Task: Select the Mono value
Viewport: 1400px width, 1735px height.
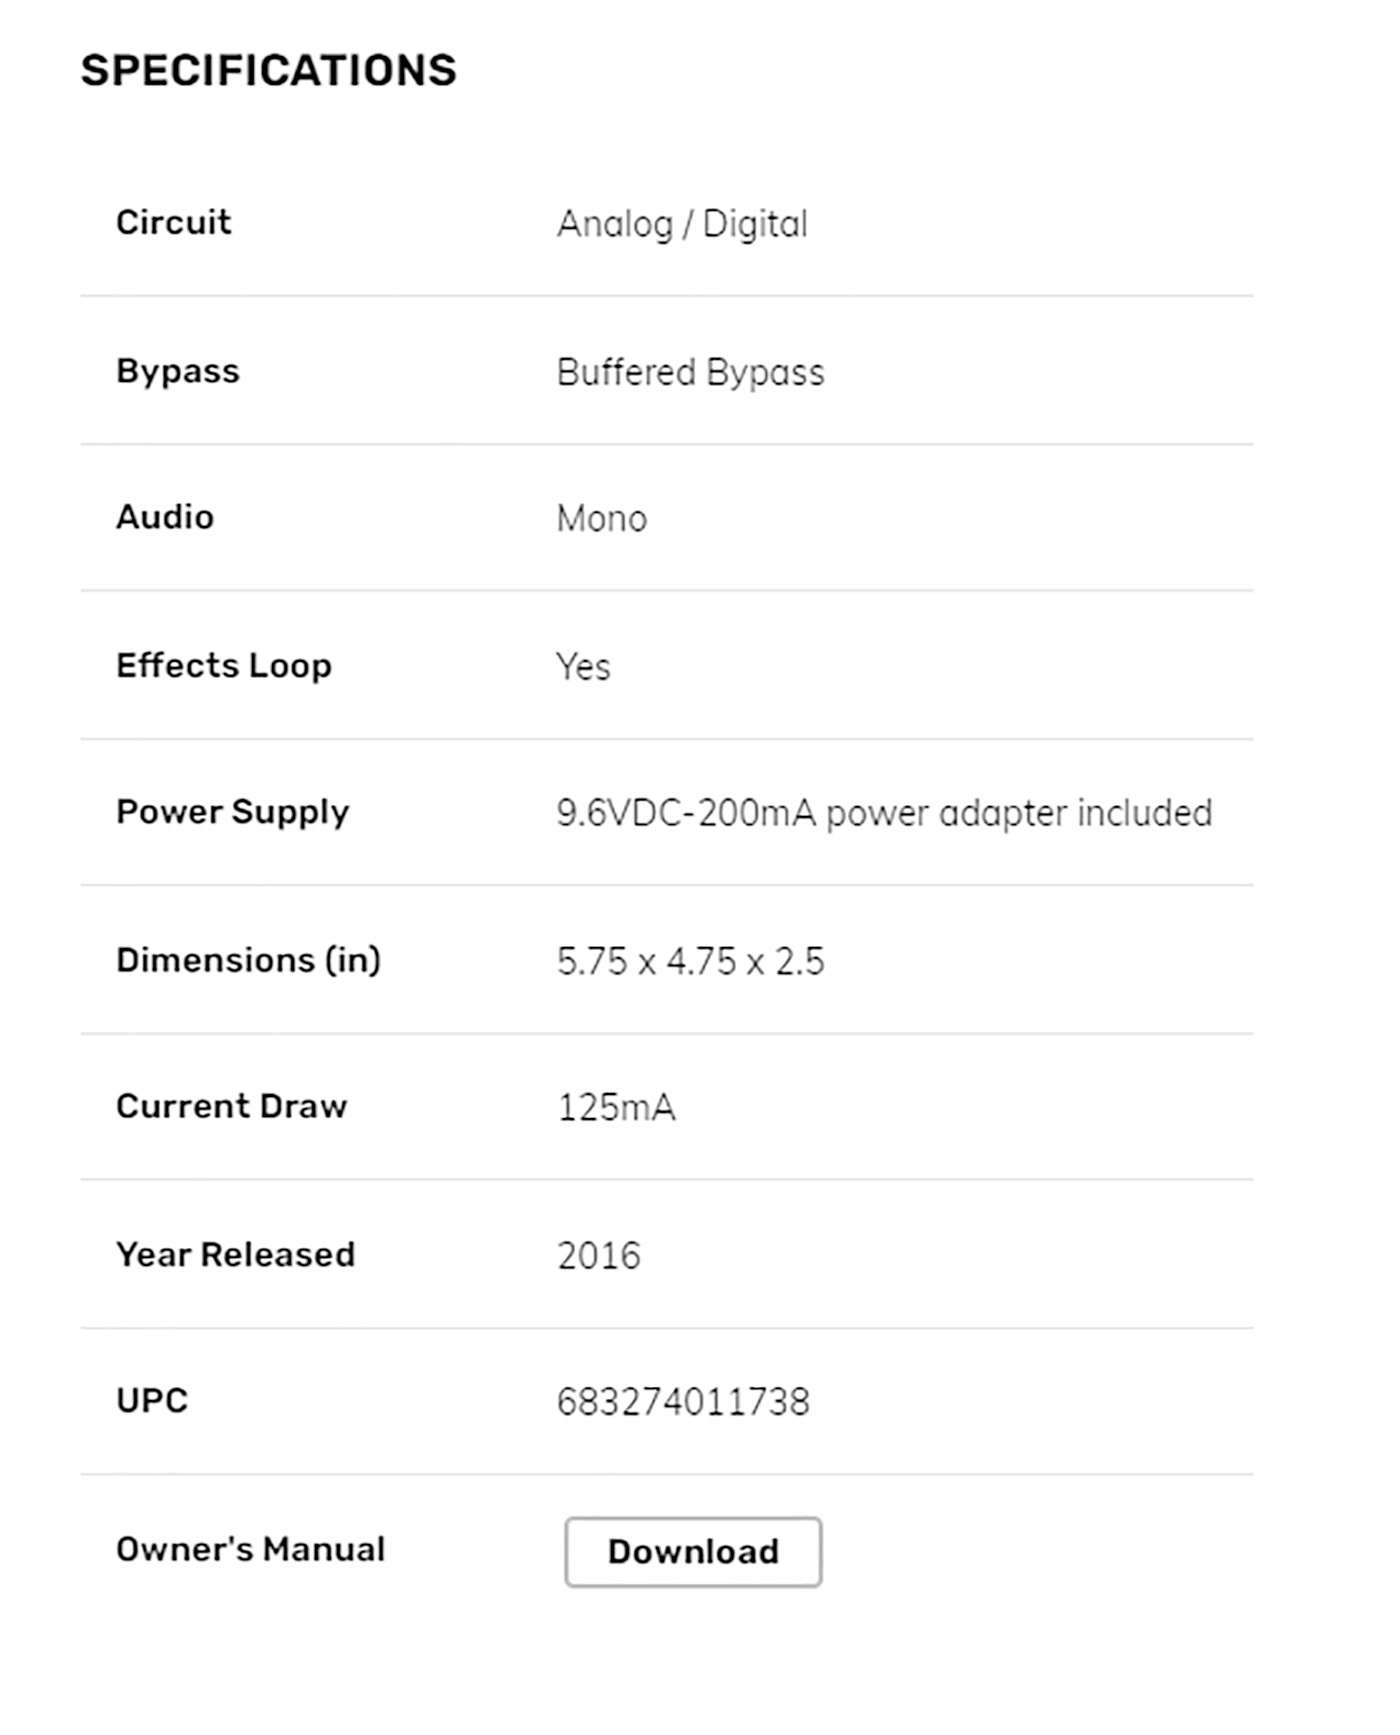Action: (x=602, y=519)
